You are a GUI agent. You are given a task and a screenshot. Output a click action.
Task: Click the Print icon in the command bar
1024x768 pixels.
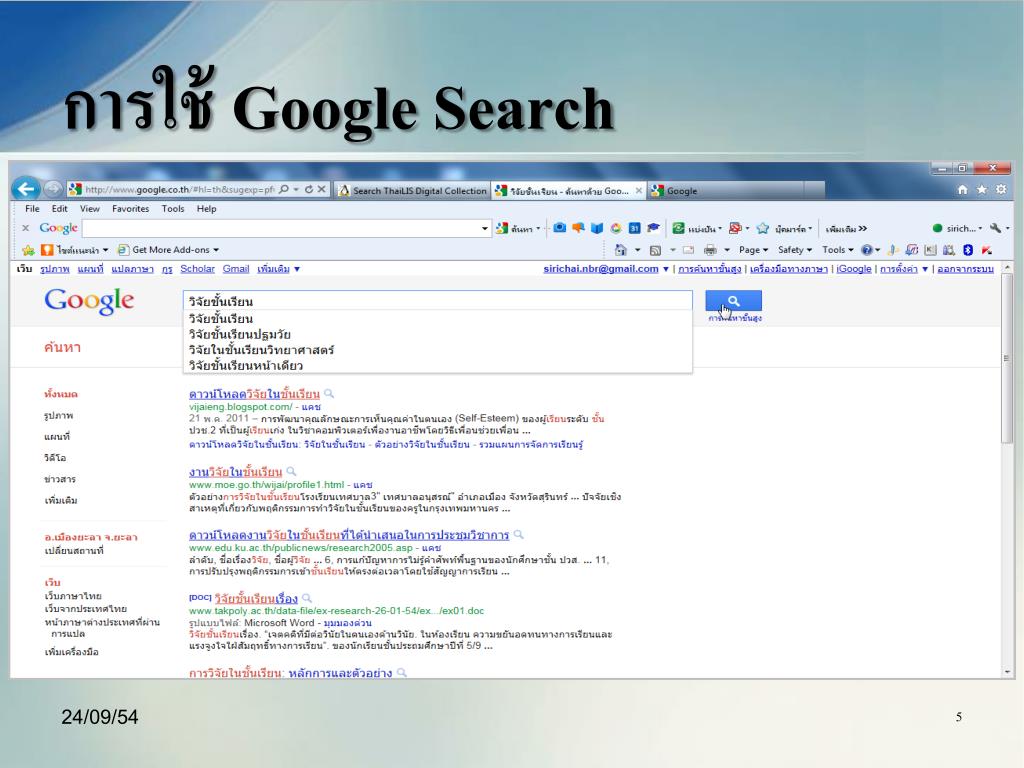tap(711, 249)
